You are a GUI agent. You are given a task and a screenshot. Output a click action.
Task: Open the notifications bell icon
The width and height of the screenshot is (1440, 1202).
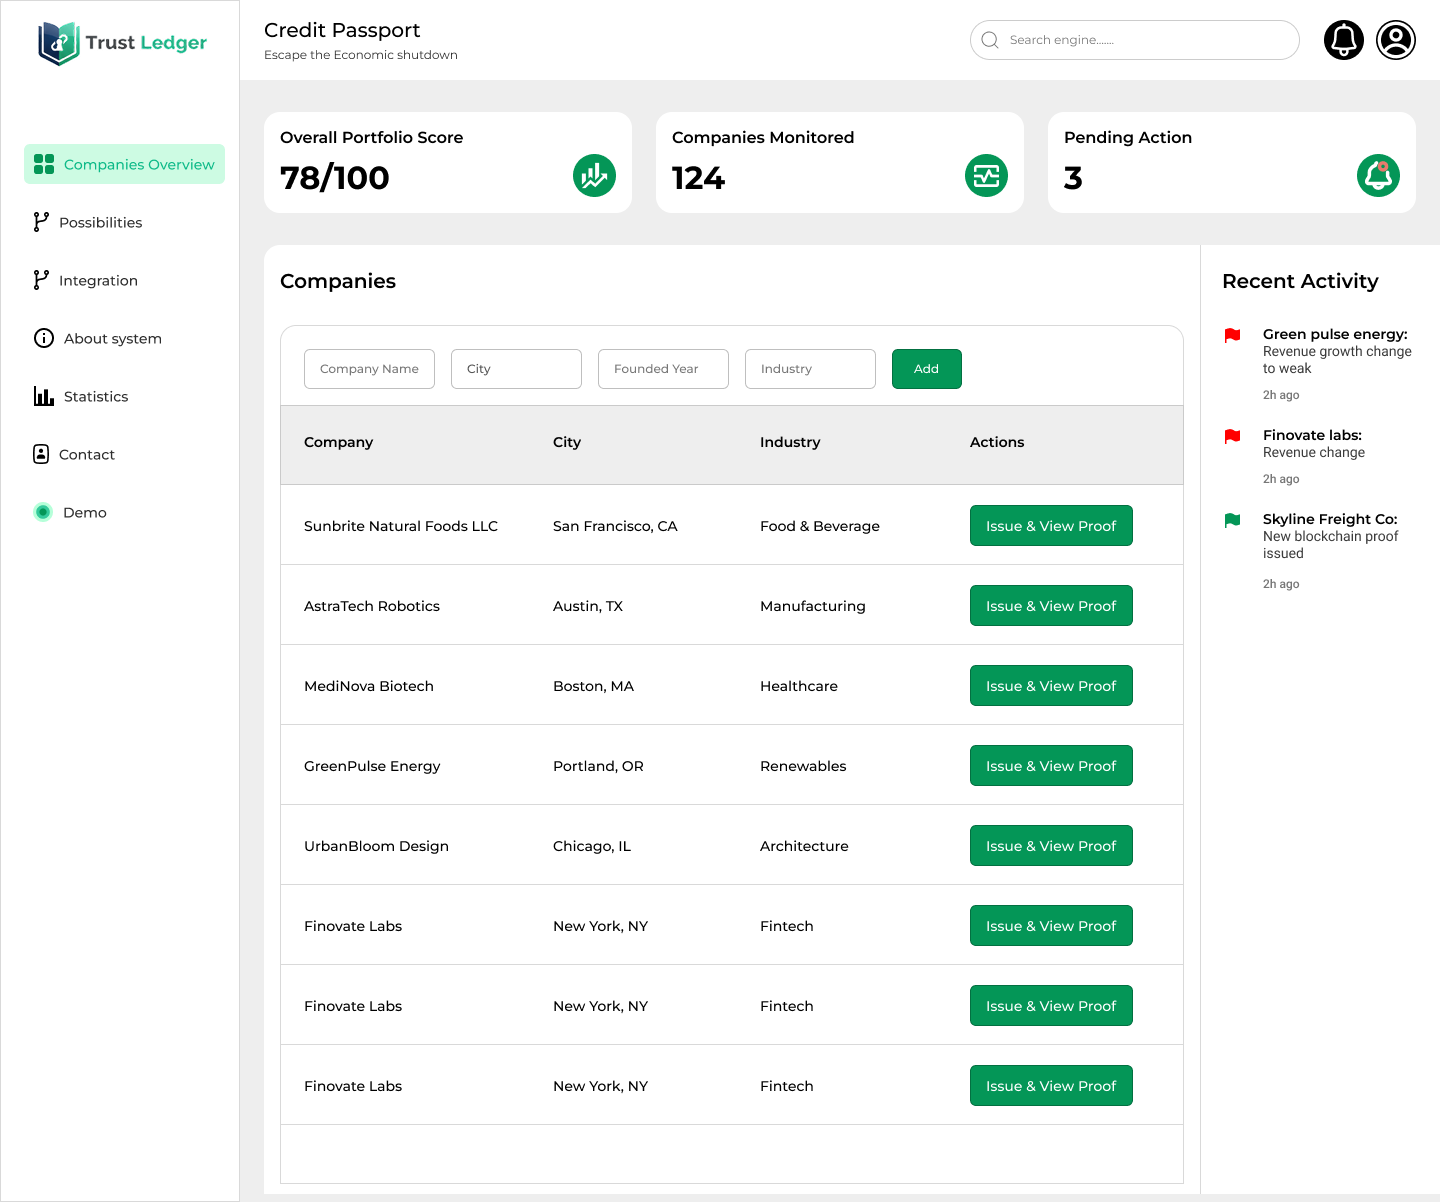[1344, 40]
